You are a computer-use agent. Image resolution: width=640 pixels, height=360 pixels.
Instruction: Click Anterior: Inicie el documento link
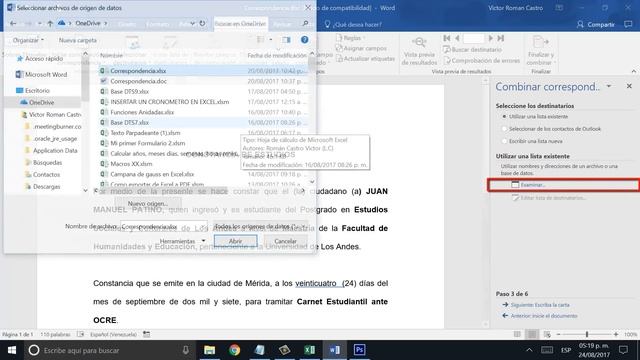[539, 316]
